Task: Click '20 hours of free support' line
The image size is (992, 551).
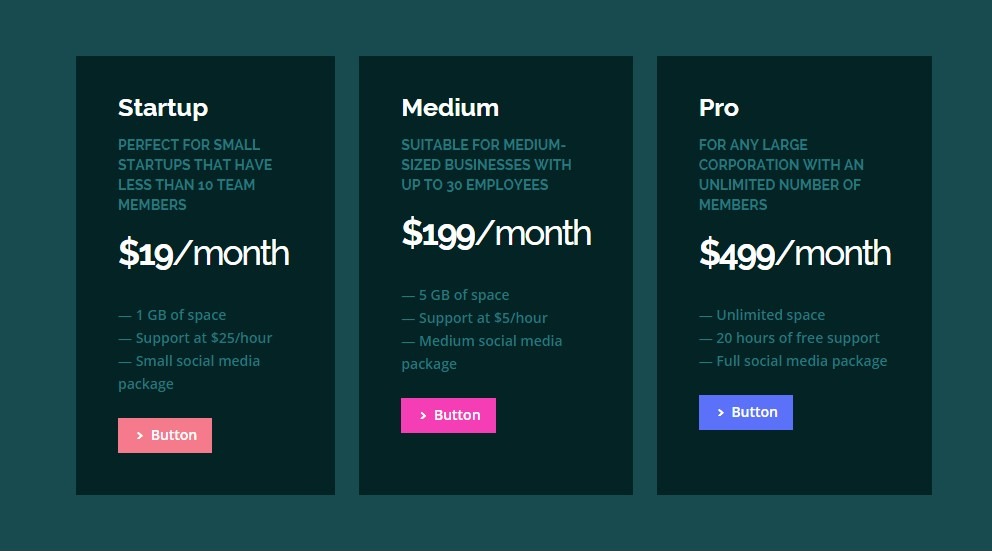Action: click(x=789, y=338)
